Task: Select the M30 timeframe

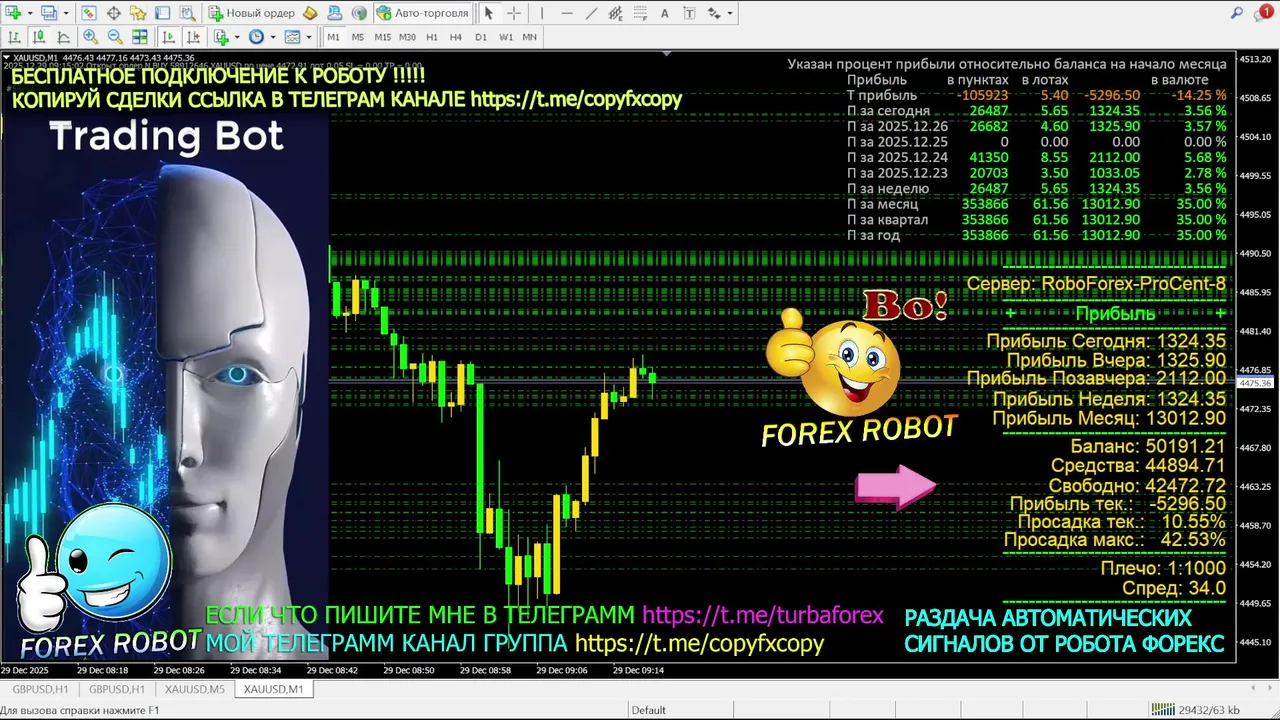Action: [407, 37]
